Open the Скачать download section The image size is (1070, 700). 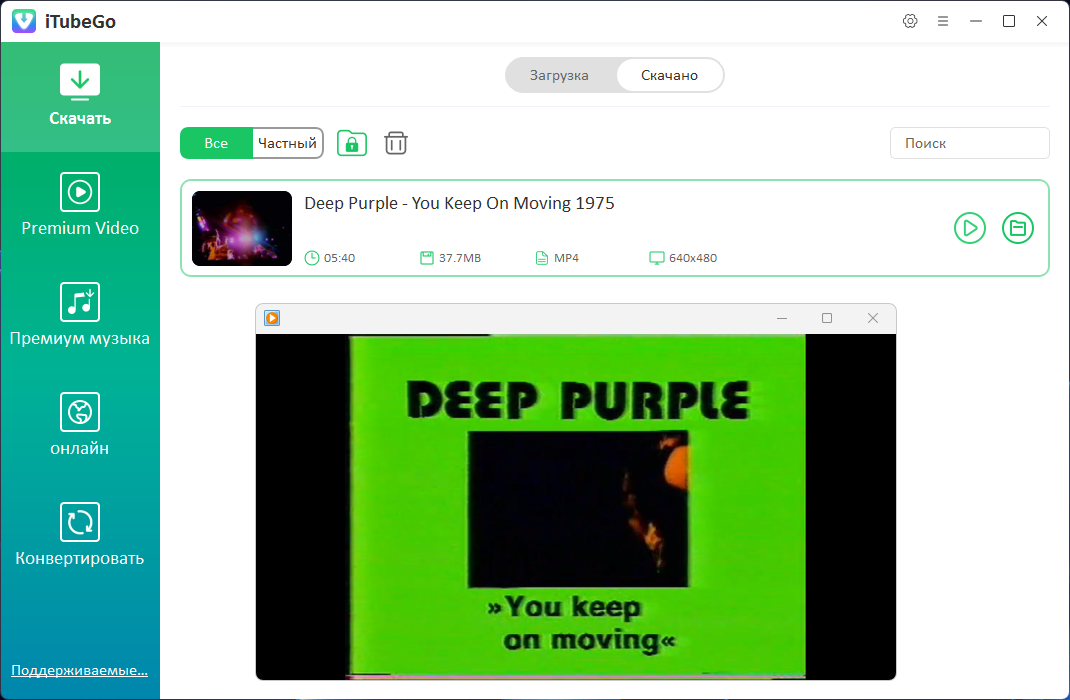tap(80, 96)
